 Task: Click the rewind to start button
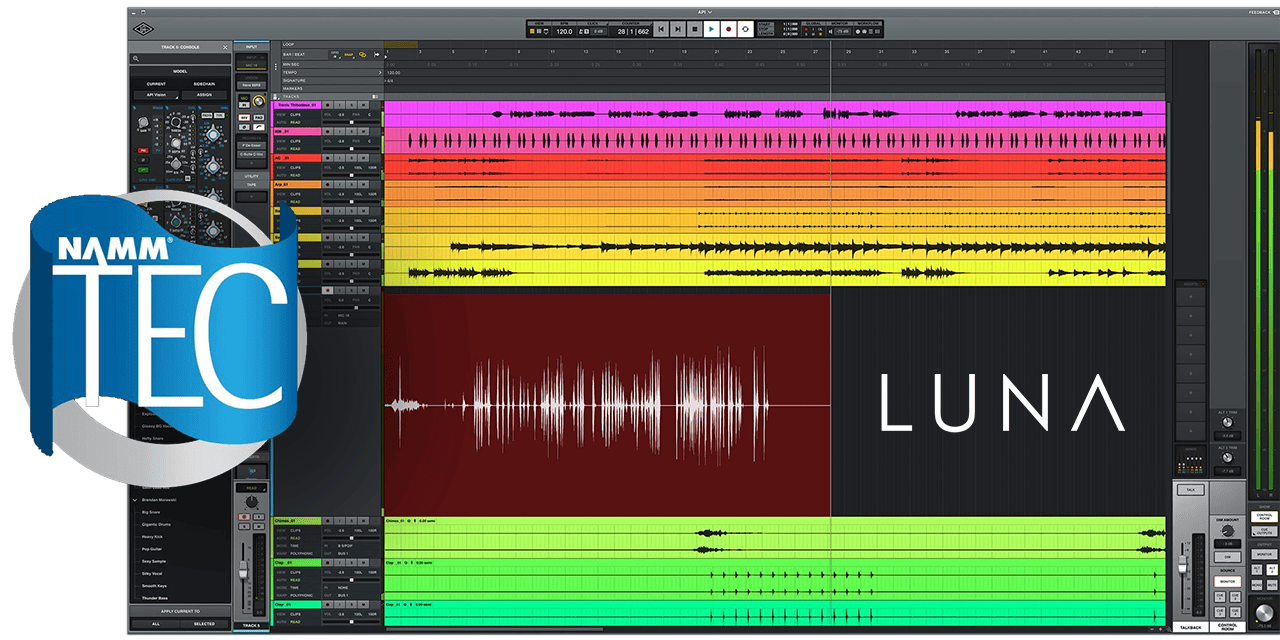pyautogui.click(x=660, y=30)
